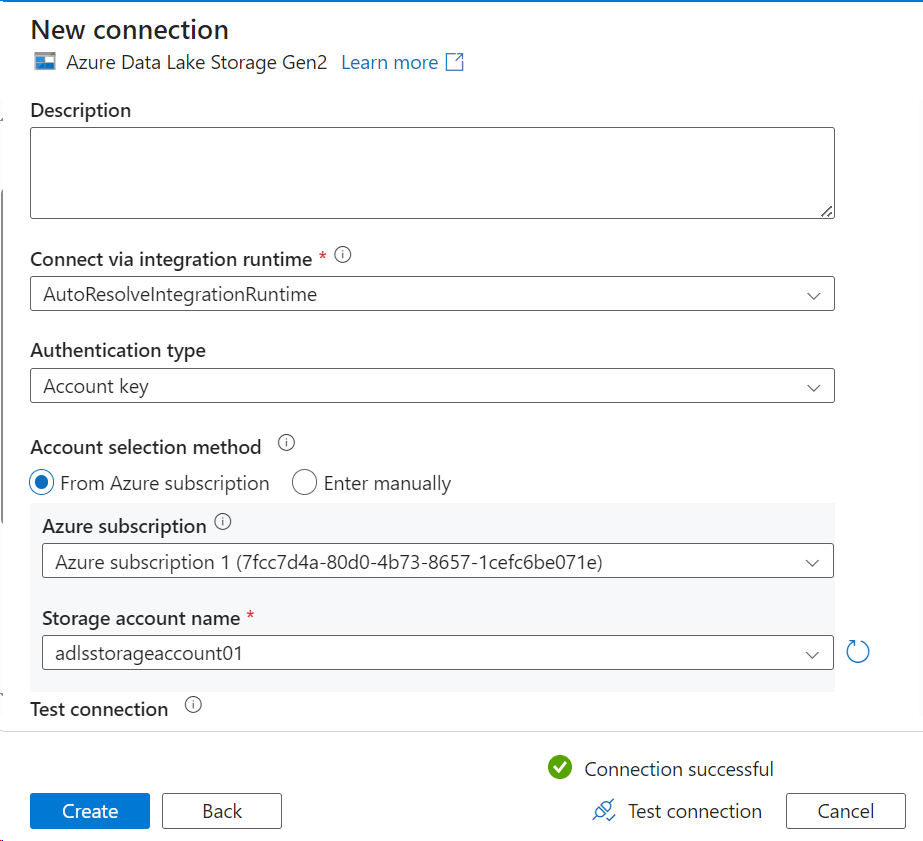Image resolution: width=923 pixels, height=841 pixels.
Task: Click info icon next to Test connection
Action: (191, 704)
